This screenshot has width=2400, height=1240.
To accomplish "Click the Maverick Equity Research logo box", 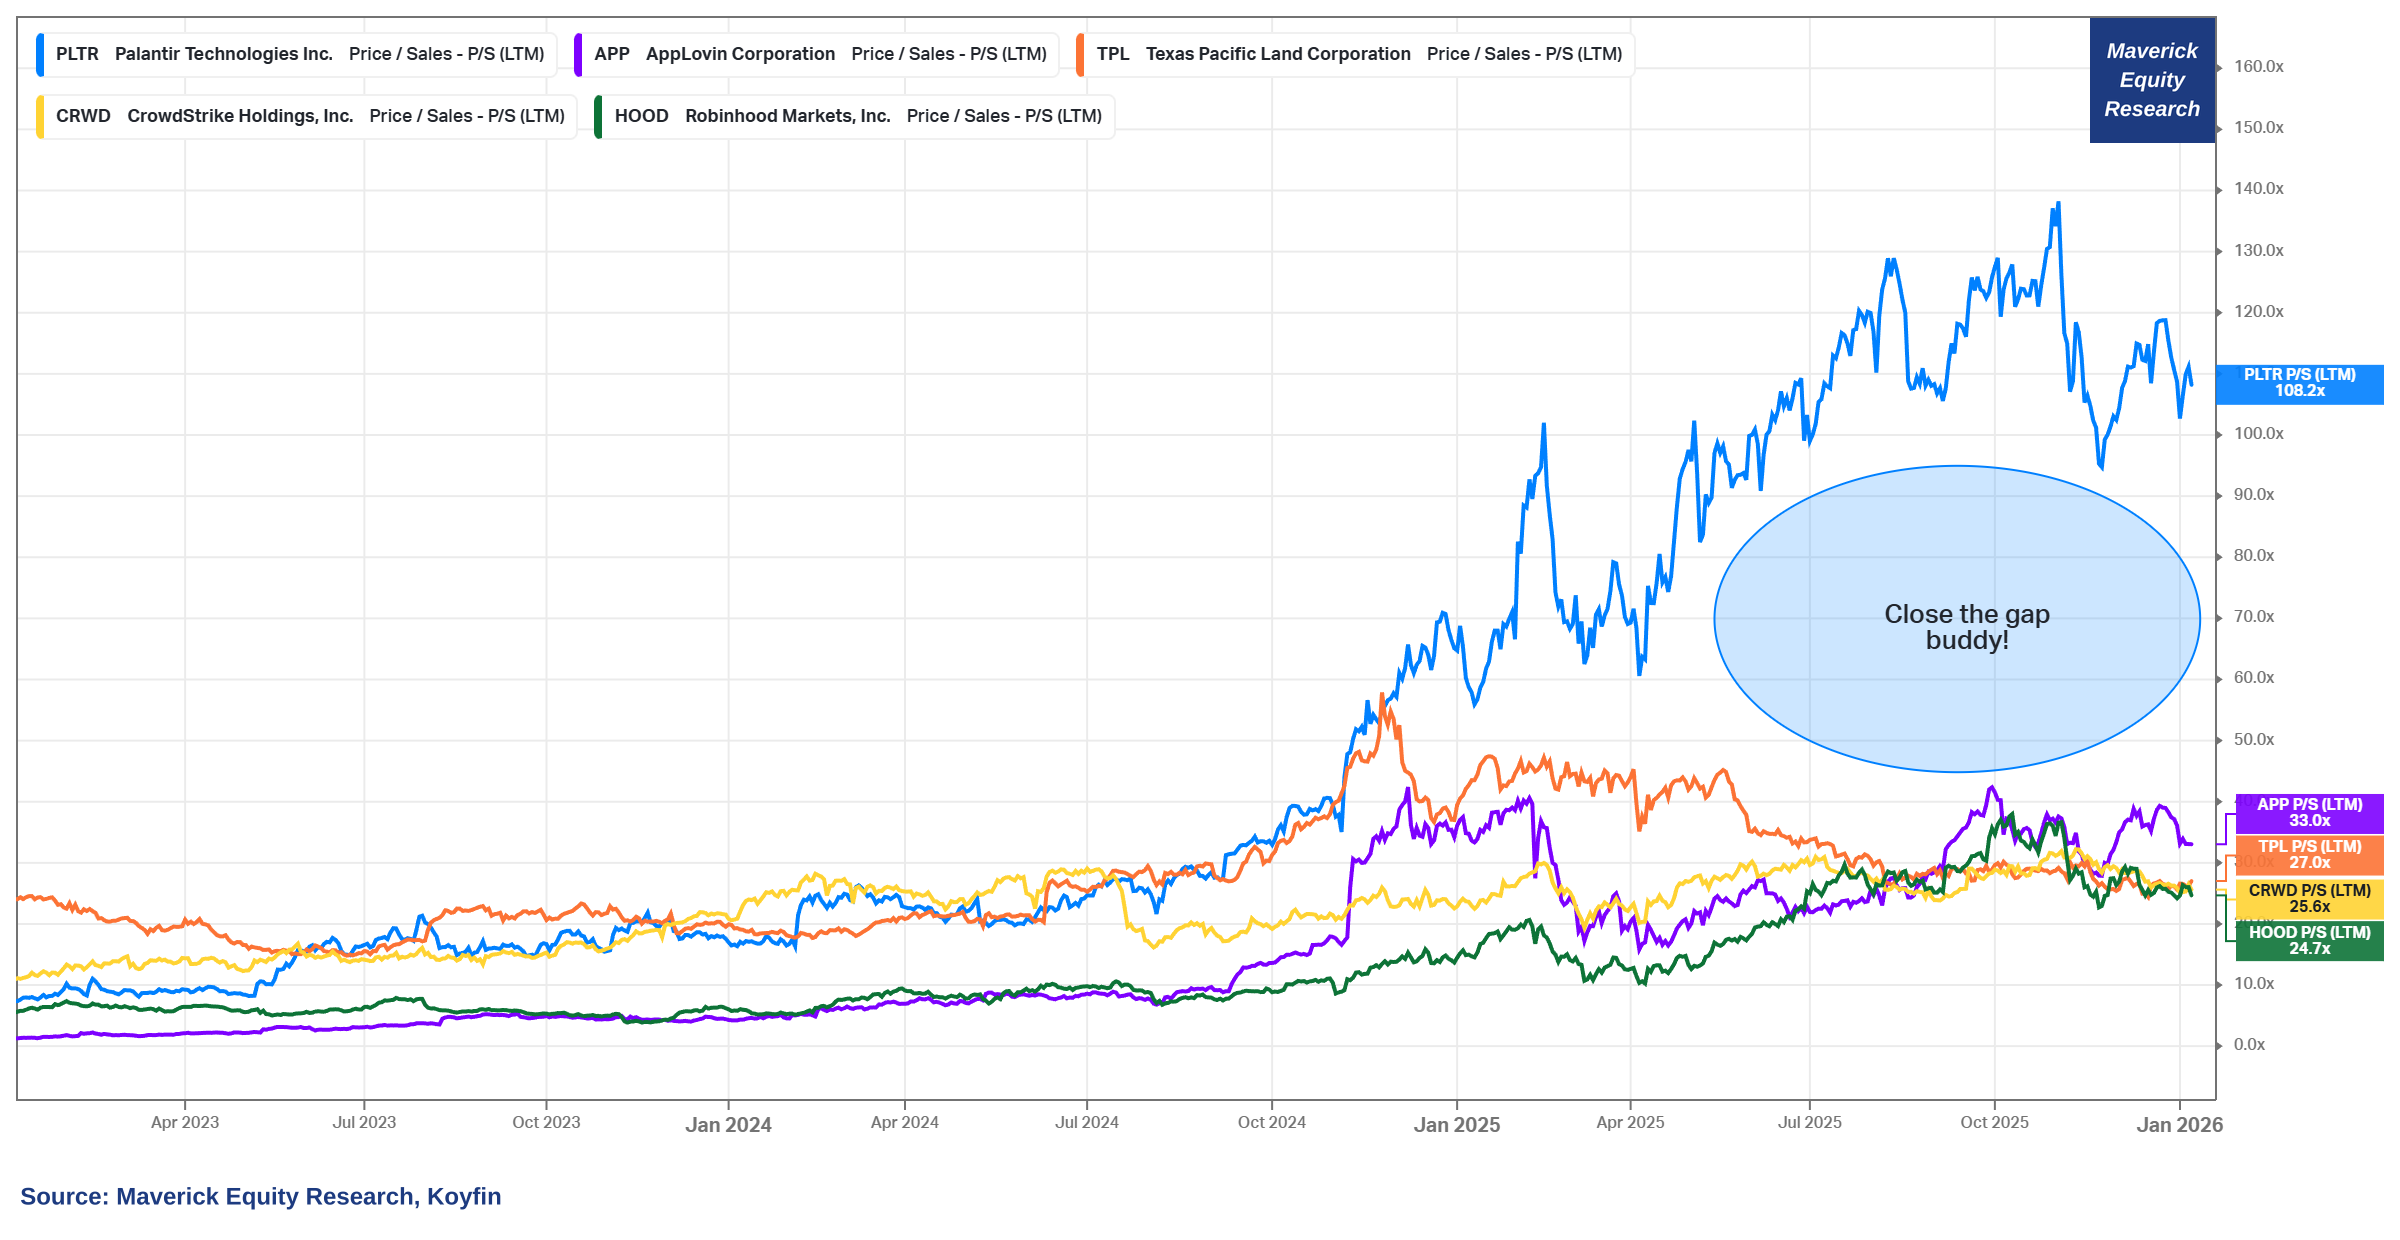I will pos(2152,80).
